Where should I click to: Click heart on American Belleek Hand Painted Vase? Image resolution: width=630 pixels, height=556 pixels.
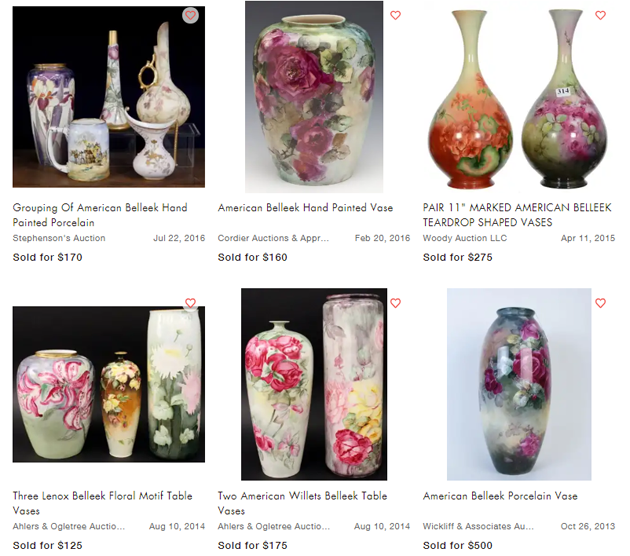tap(395, 15)
